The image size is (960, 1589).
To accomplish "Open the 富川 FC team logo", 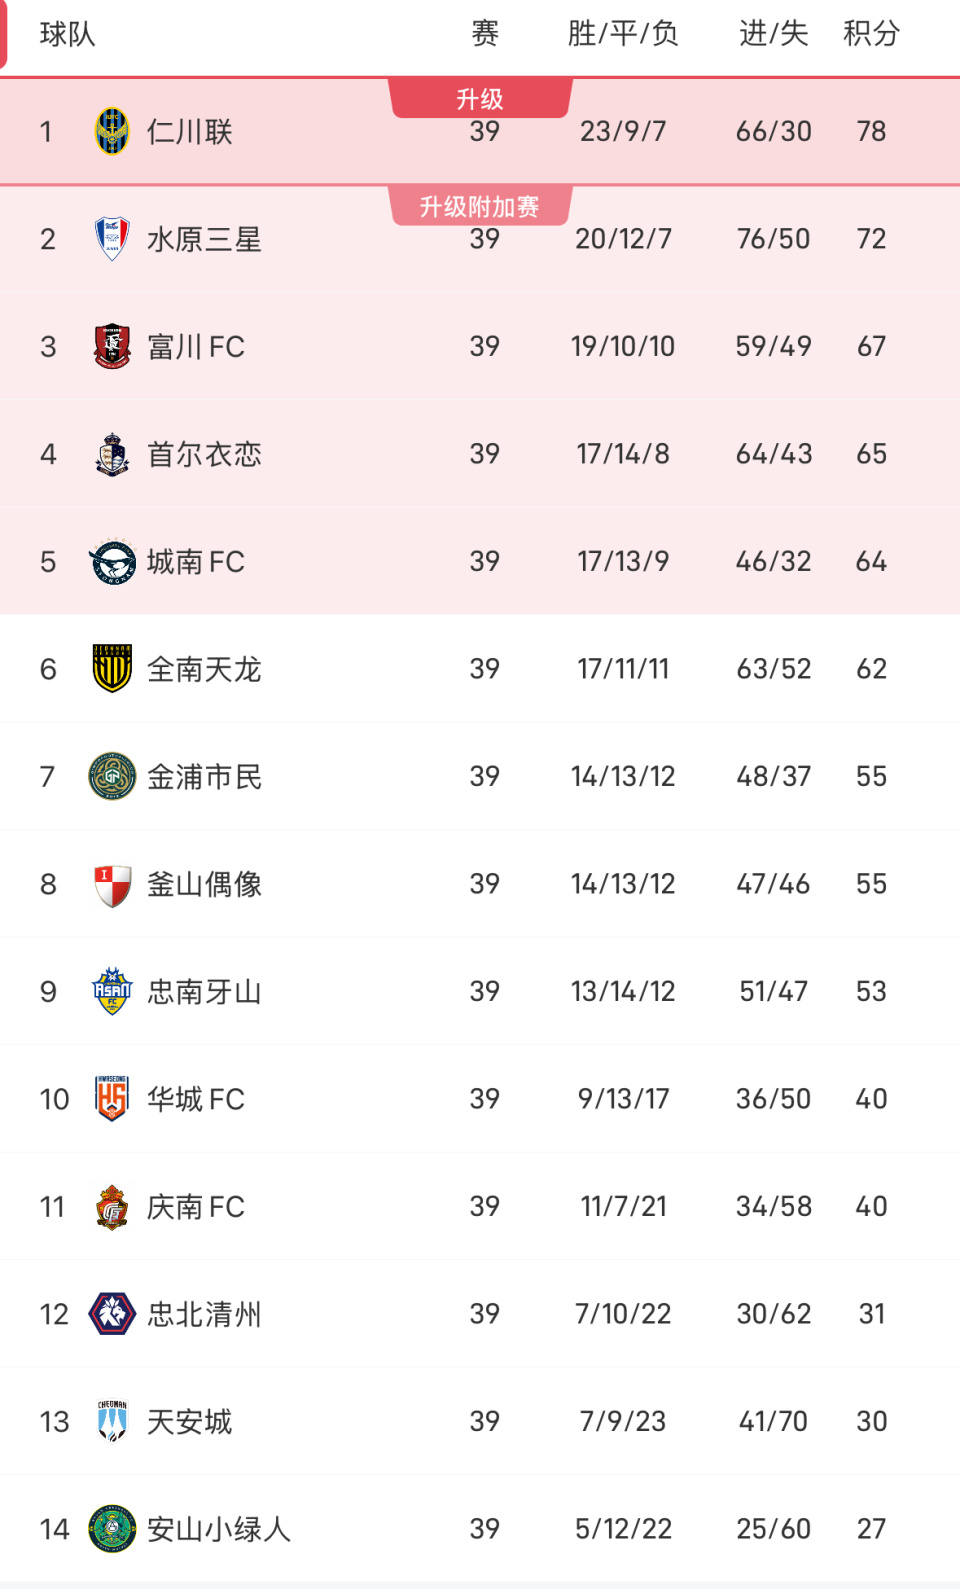I will point(112,346).
